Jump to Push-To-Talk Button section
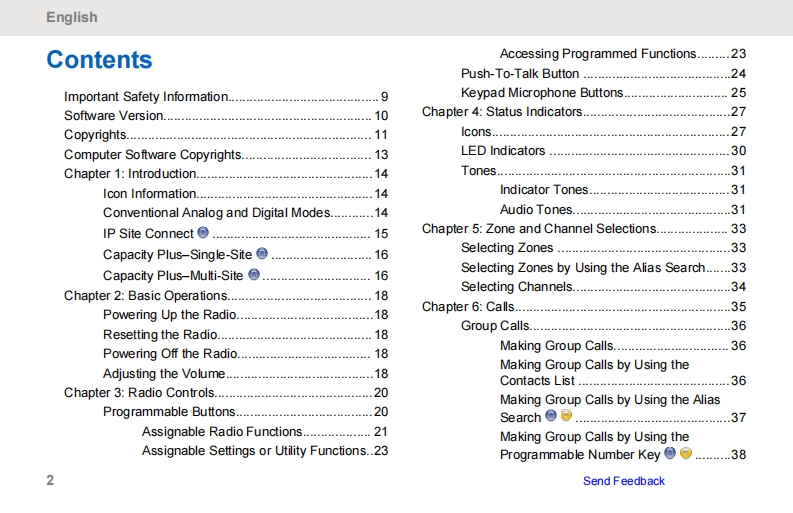The width and height of the screenshot is (793, 513). [520, 73]
